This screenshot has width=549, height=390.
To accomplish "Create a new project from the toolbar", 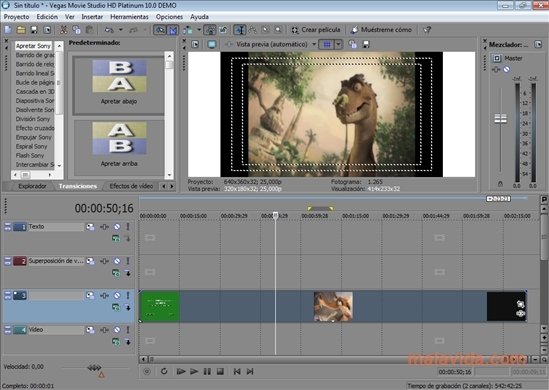I will pos(8,30).
